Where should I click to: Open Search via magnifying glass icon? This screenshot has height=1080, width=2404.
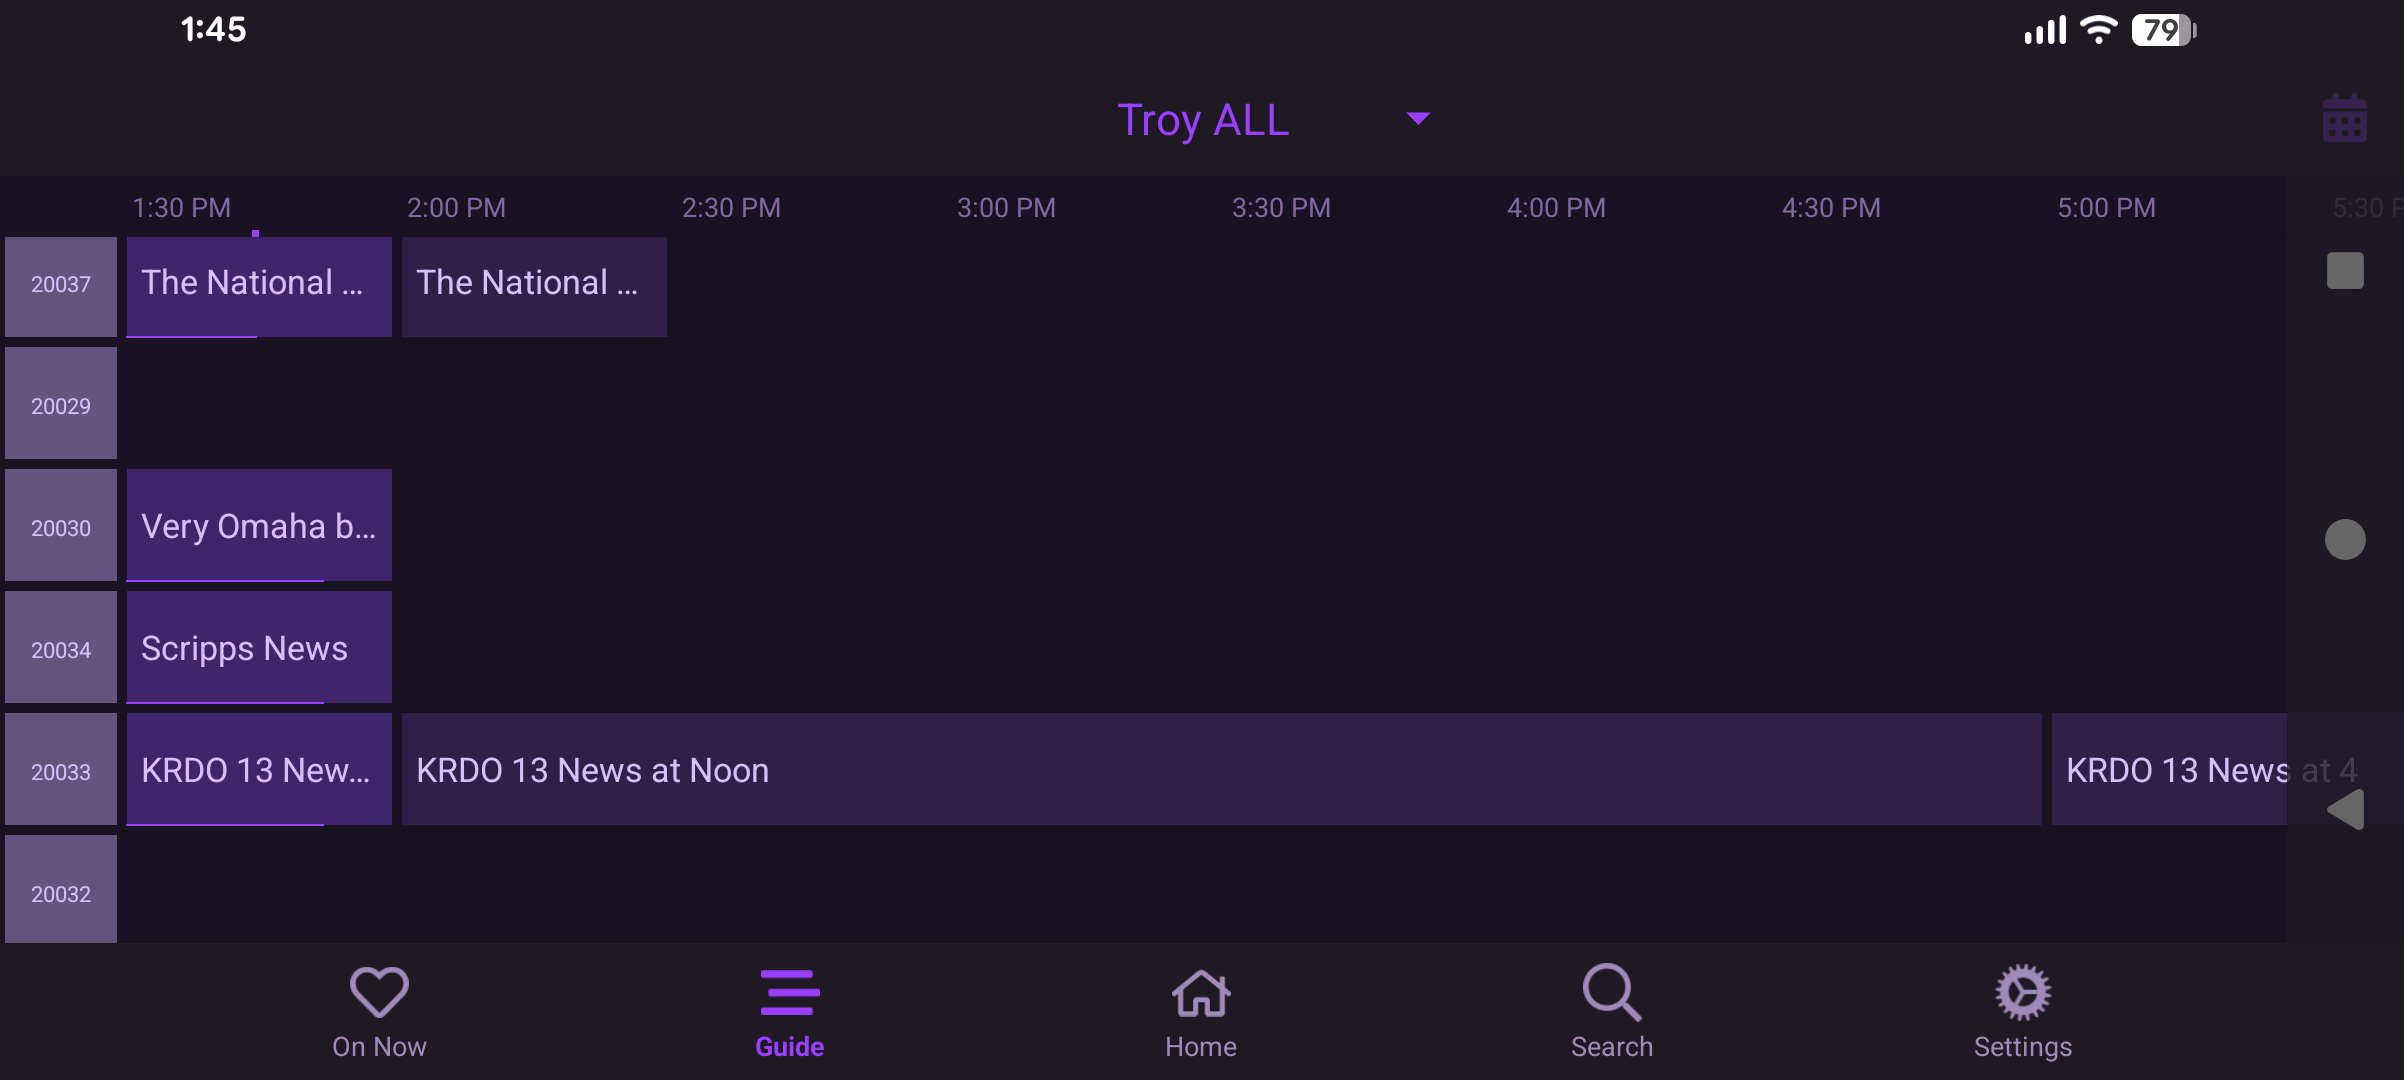1611,992
